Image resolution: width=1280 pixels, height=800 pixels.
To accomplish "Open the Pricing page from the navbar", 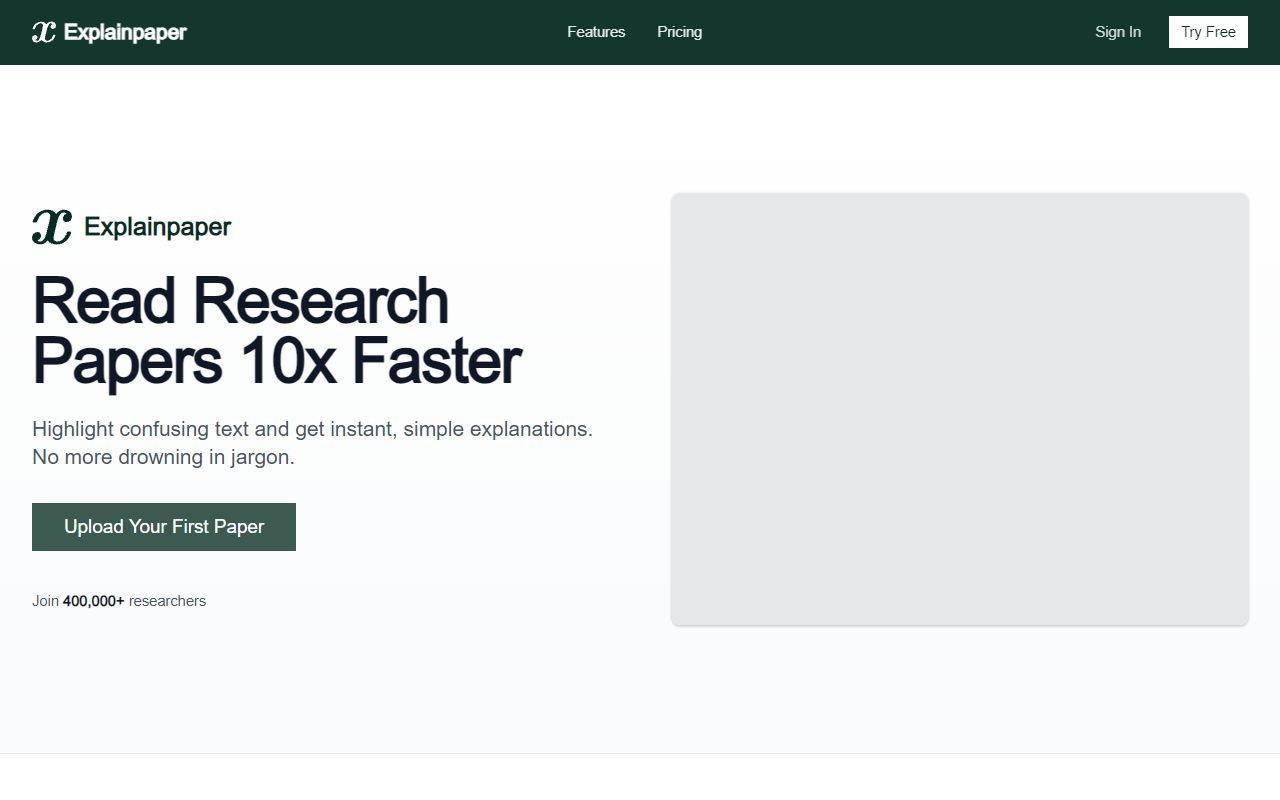I will (679, 31).
